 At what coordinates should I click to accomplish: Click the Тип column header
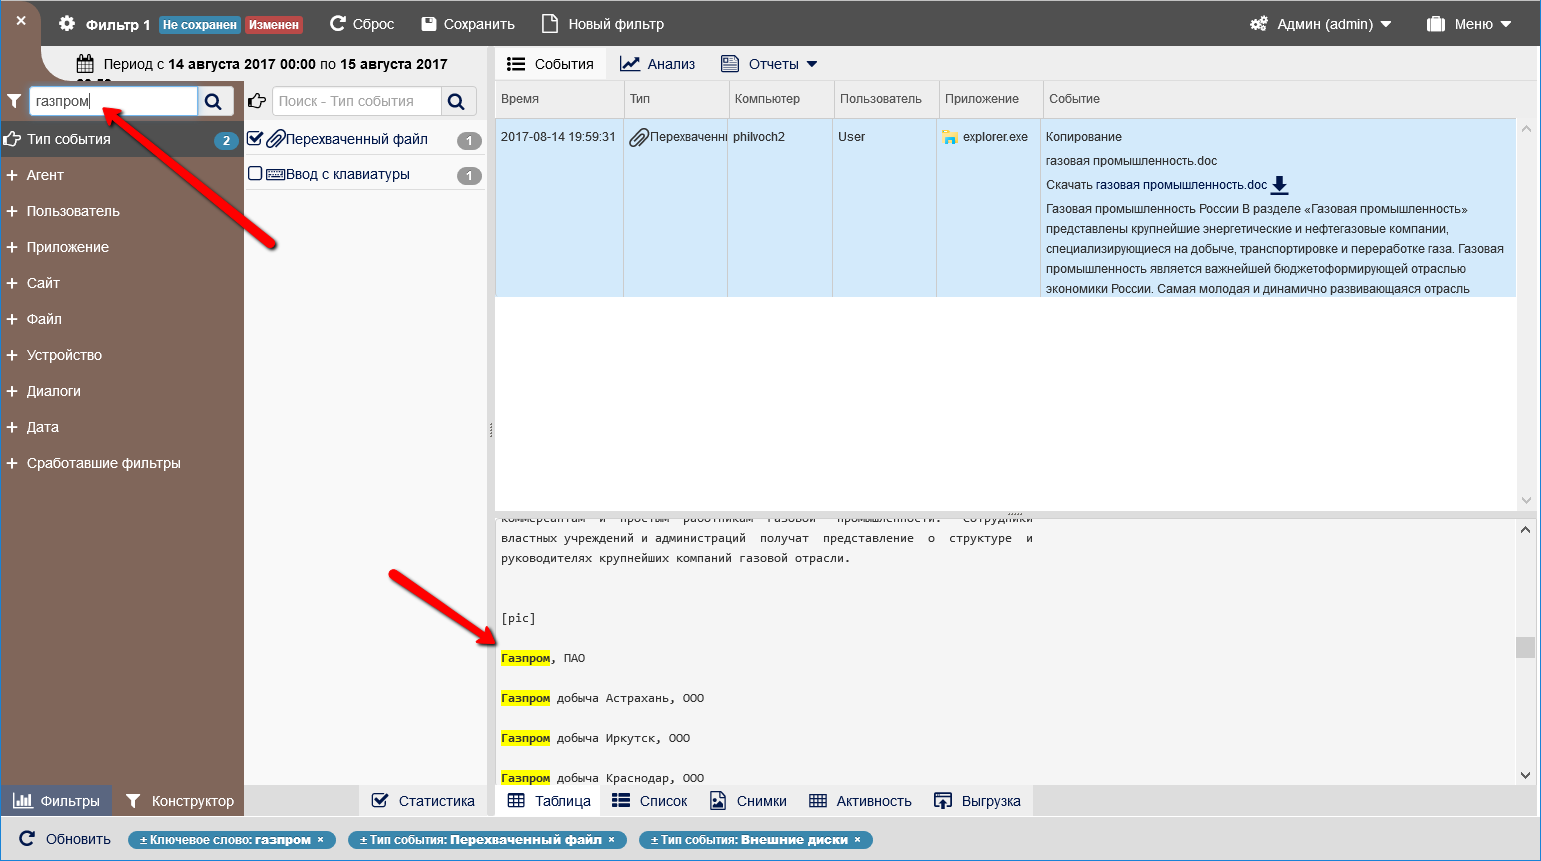tap(676, 99)
